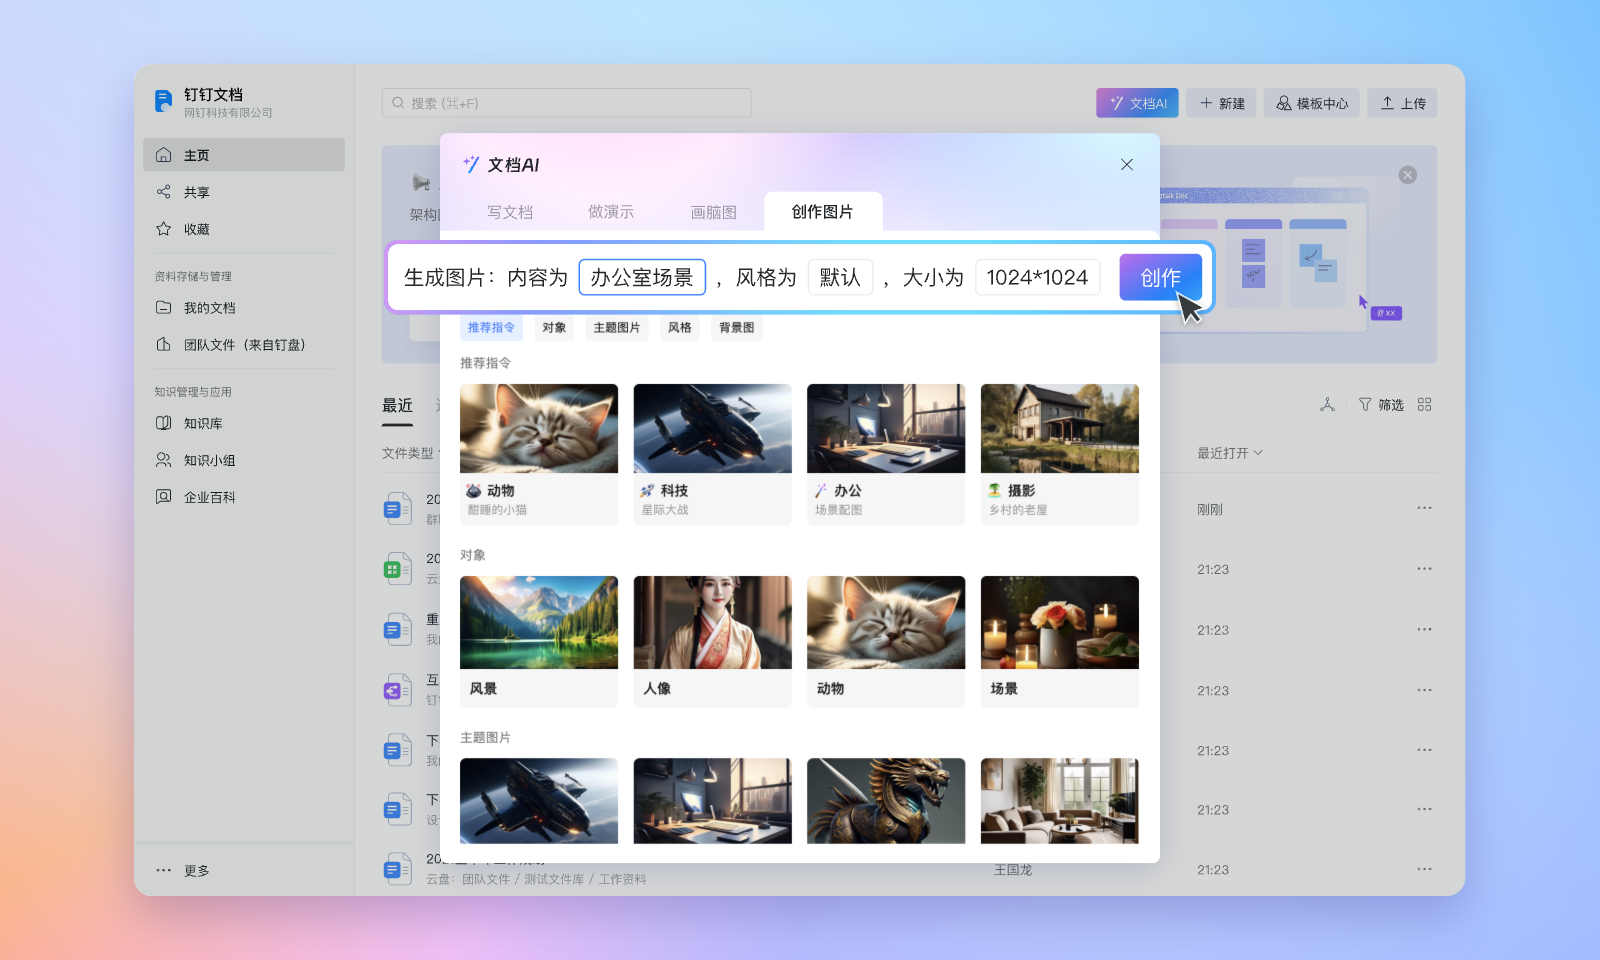The width and height of the screenshot is (1600, 960).
Task: Pick the living room image under 主题图片
Action: click(x=1060, y=801)
